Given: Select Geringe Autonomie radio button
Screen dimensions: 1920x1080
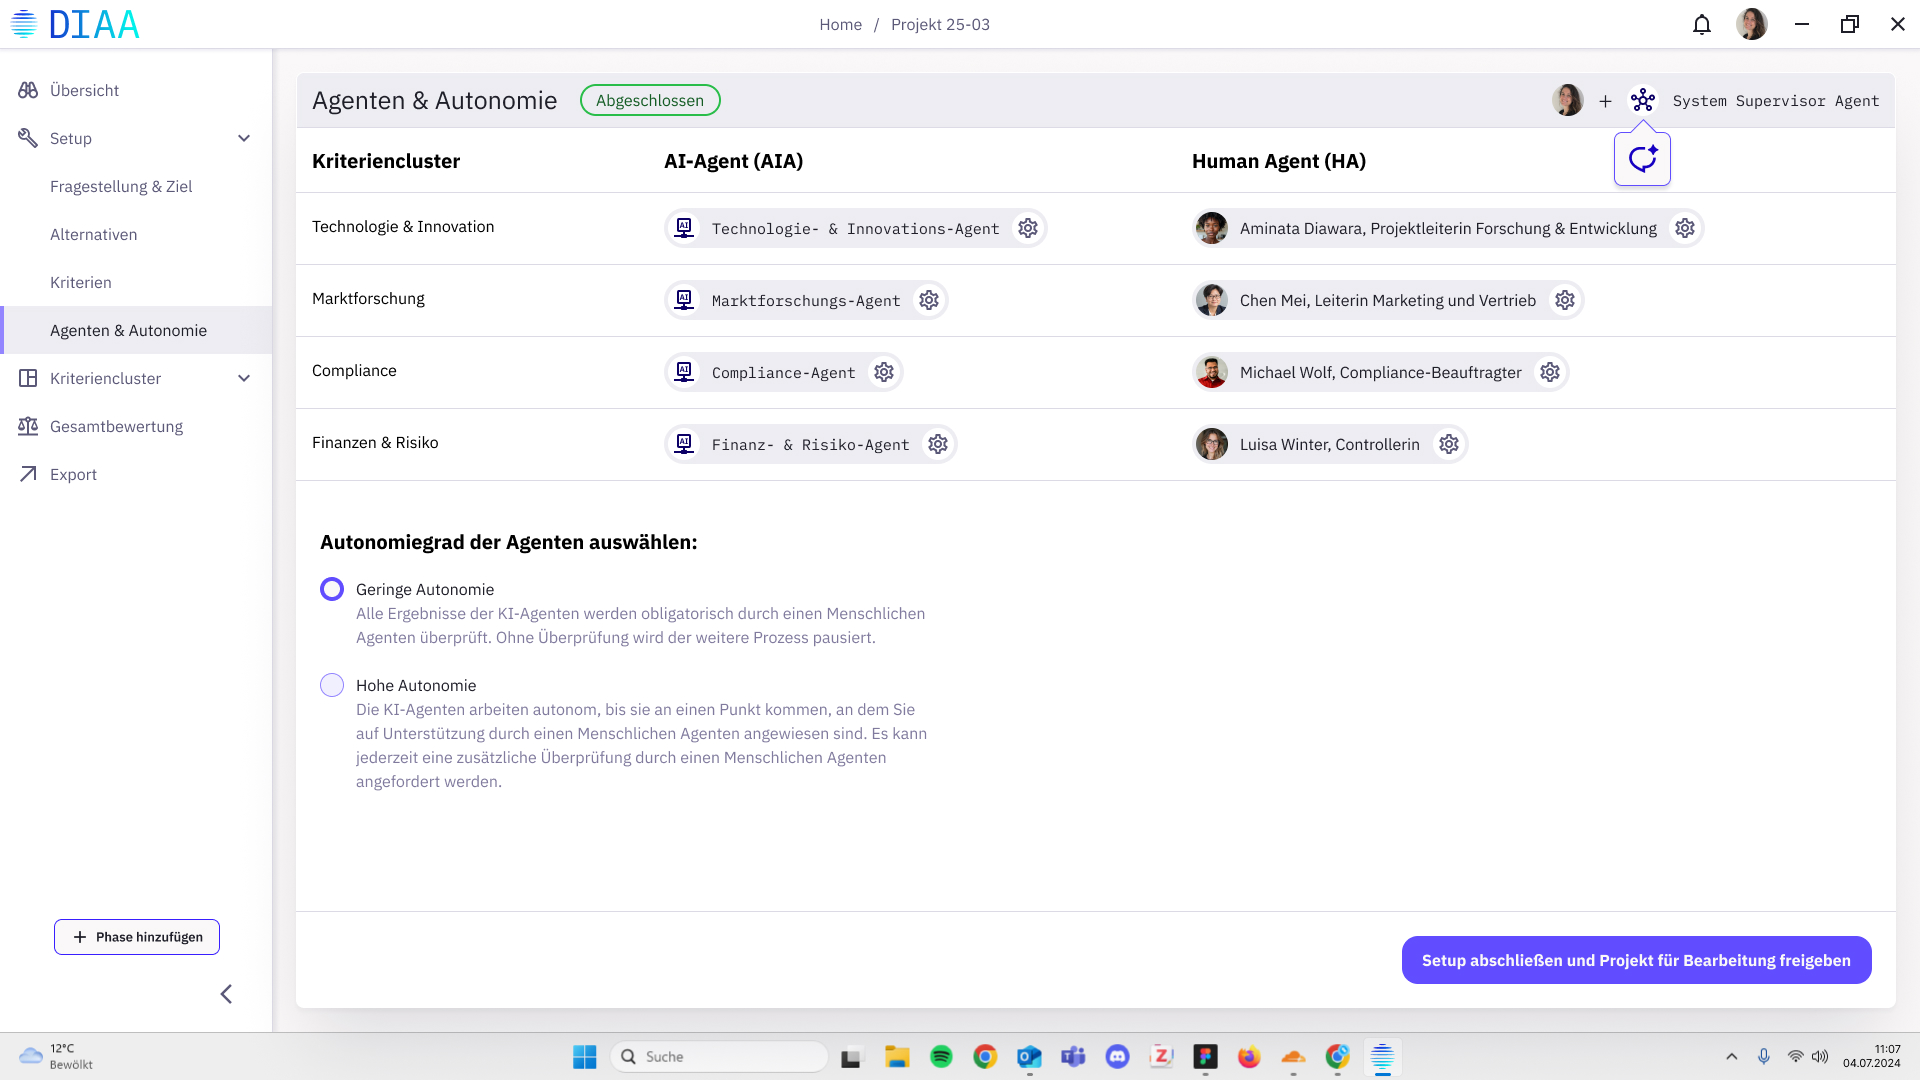Looking at the screenshot, I should (x=332, y=589).
